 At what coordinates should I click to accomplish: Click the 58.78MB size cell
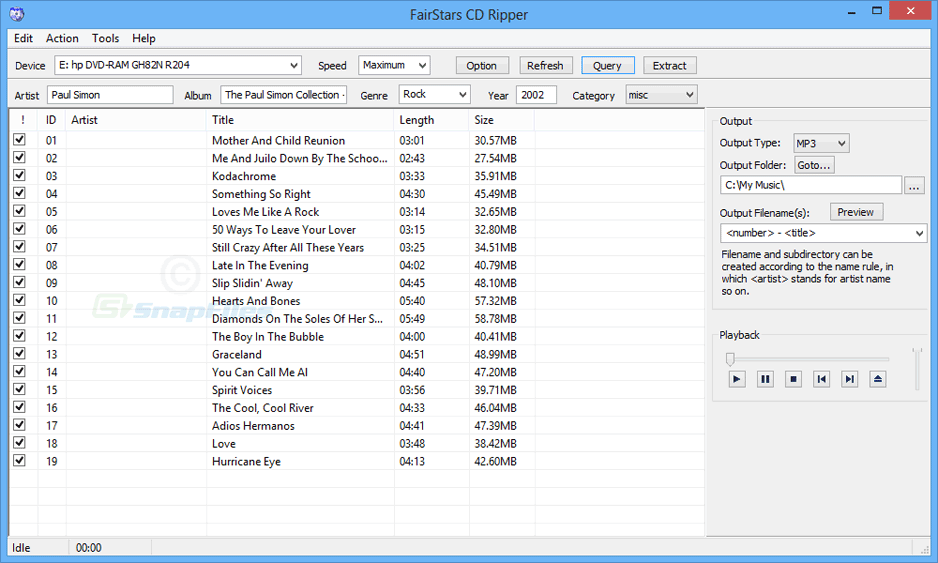coord(495,319)
